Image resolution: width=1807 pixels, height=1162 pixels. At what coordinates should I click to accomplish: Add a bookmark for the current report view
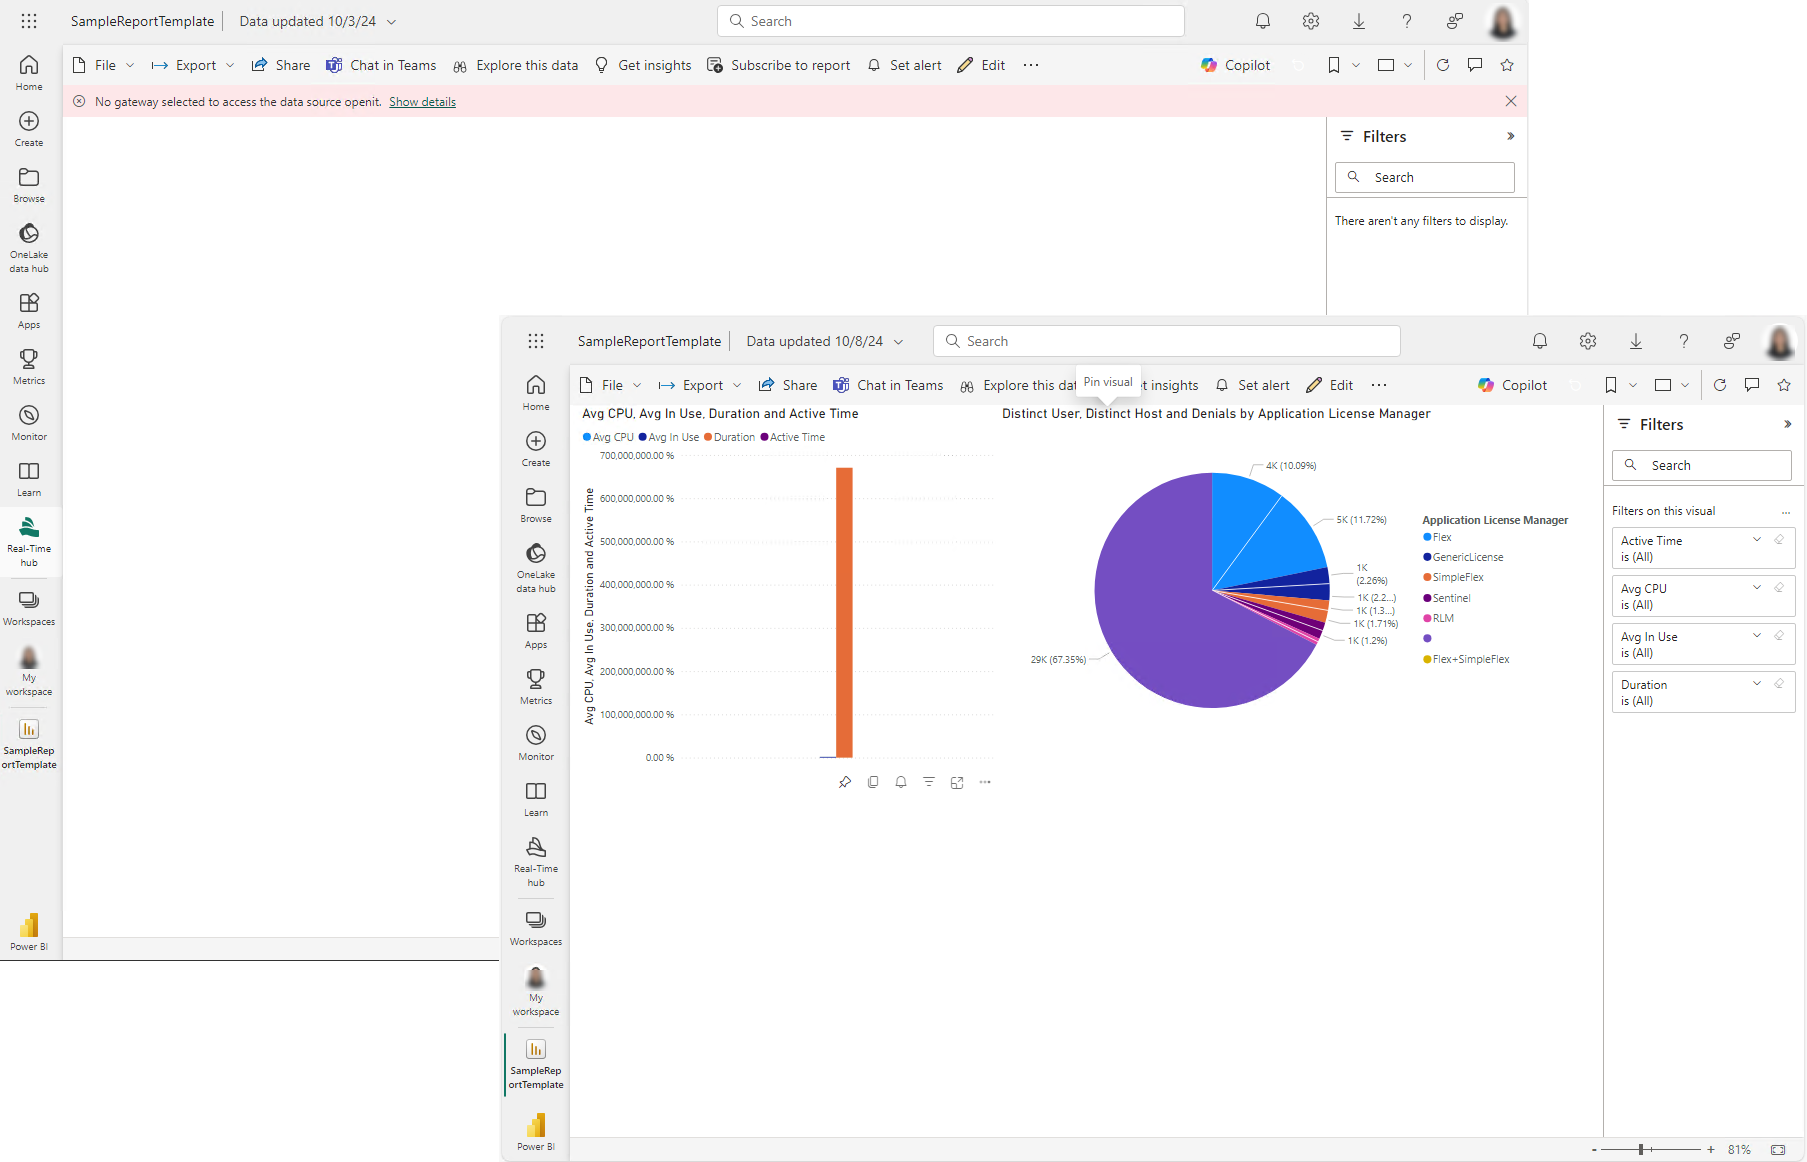[x=1611, y=385]
